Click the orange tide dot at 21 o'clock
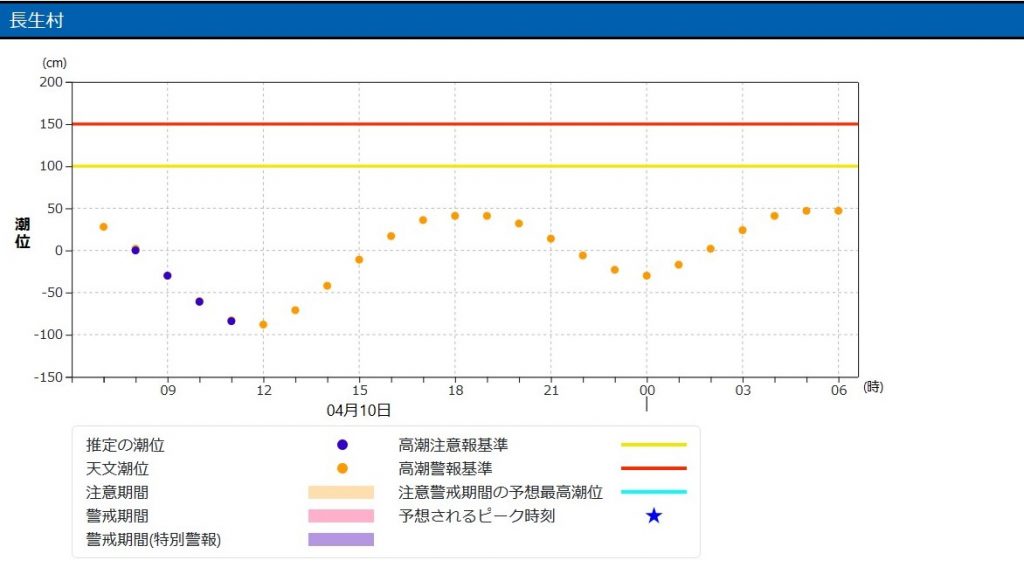Viewport: 1024px width, 581px height. pyautogui.click(x=551, y=239)
